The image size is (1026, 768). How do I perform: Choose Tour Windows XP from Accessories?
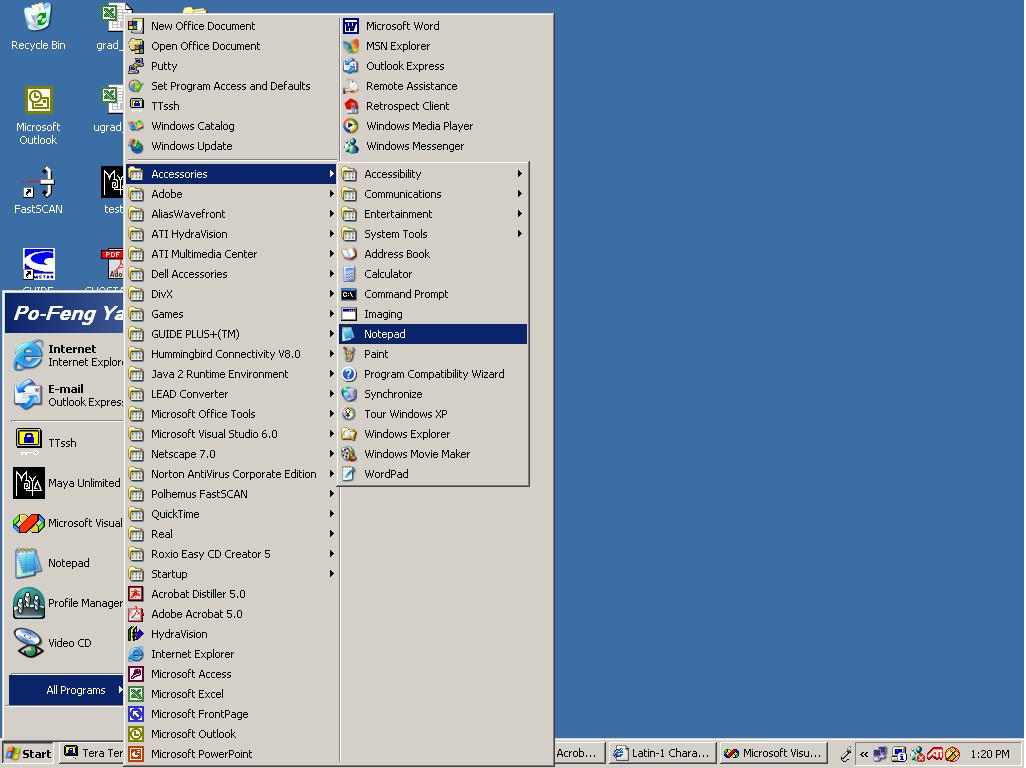433,414
